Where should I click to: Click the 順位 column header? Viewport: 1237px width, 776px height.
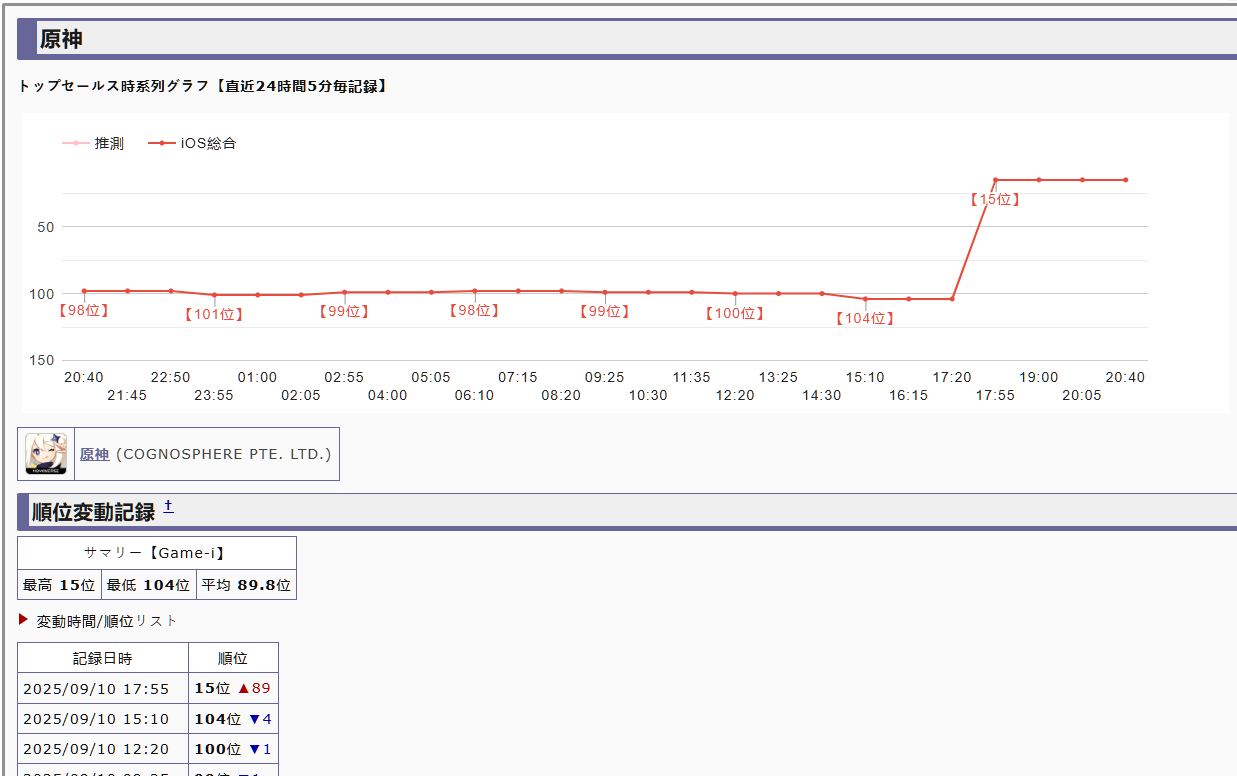point(233,658)
